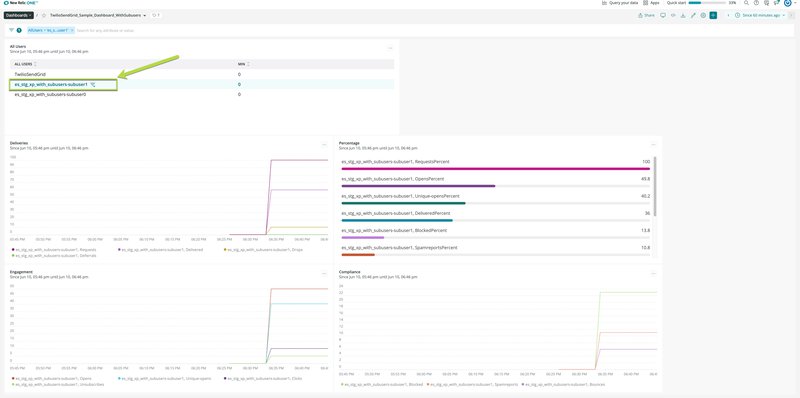Click the filter funnel icon in filter bar
This screenshot has height=398, width=800.
click(x=11, y=30)
